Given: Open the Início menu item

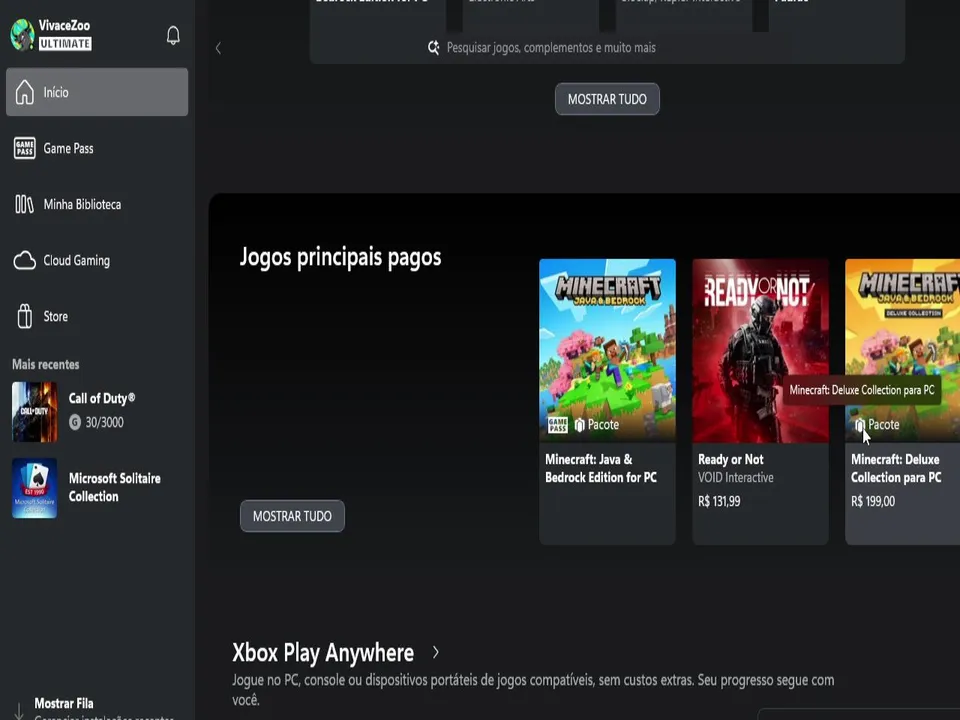Looking at the screenshot, I should click(97, 92).
